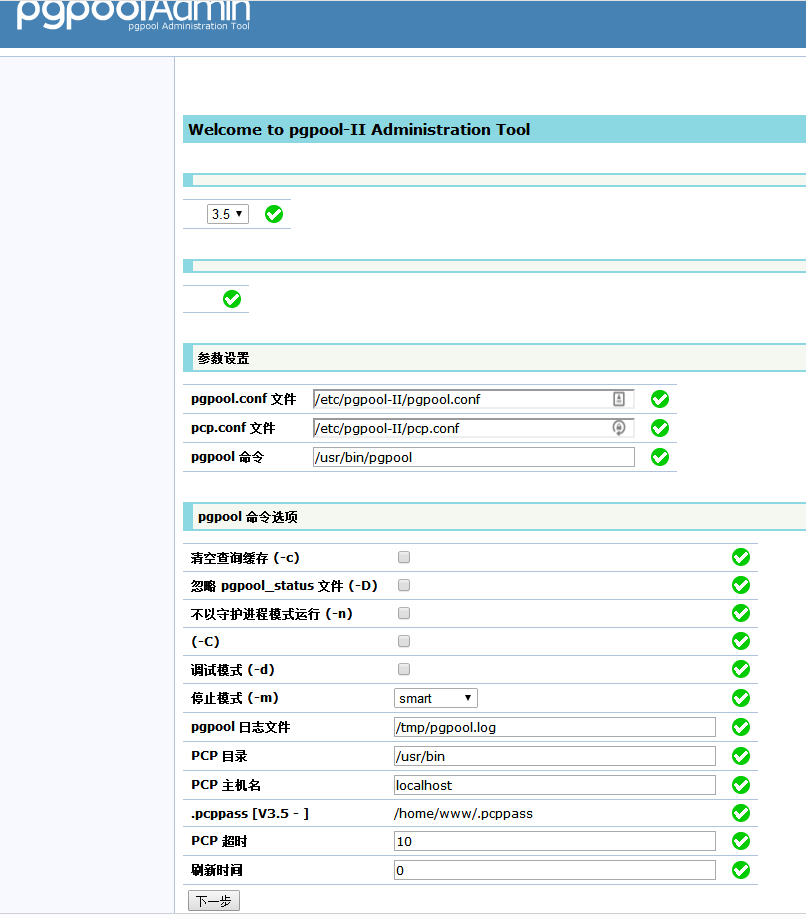Open 停止模式 smart dropdown

pyautogui.click(x=436, y=698)
